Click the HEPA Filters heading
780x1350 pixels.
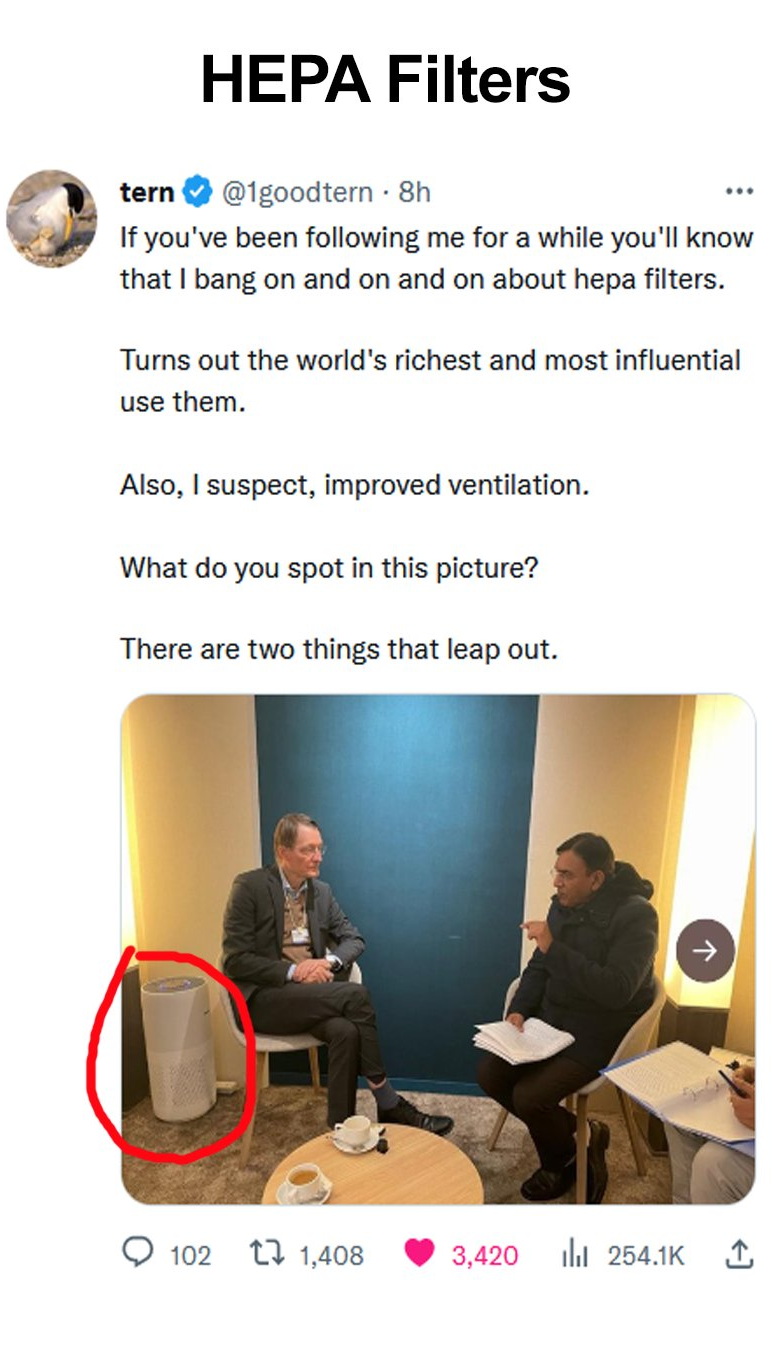pos(386,80)
